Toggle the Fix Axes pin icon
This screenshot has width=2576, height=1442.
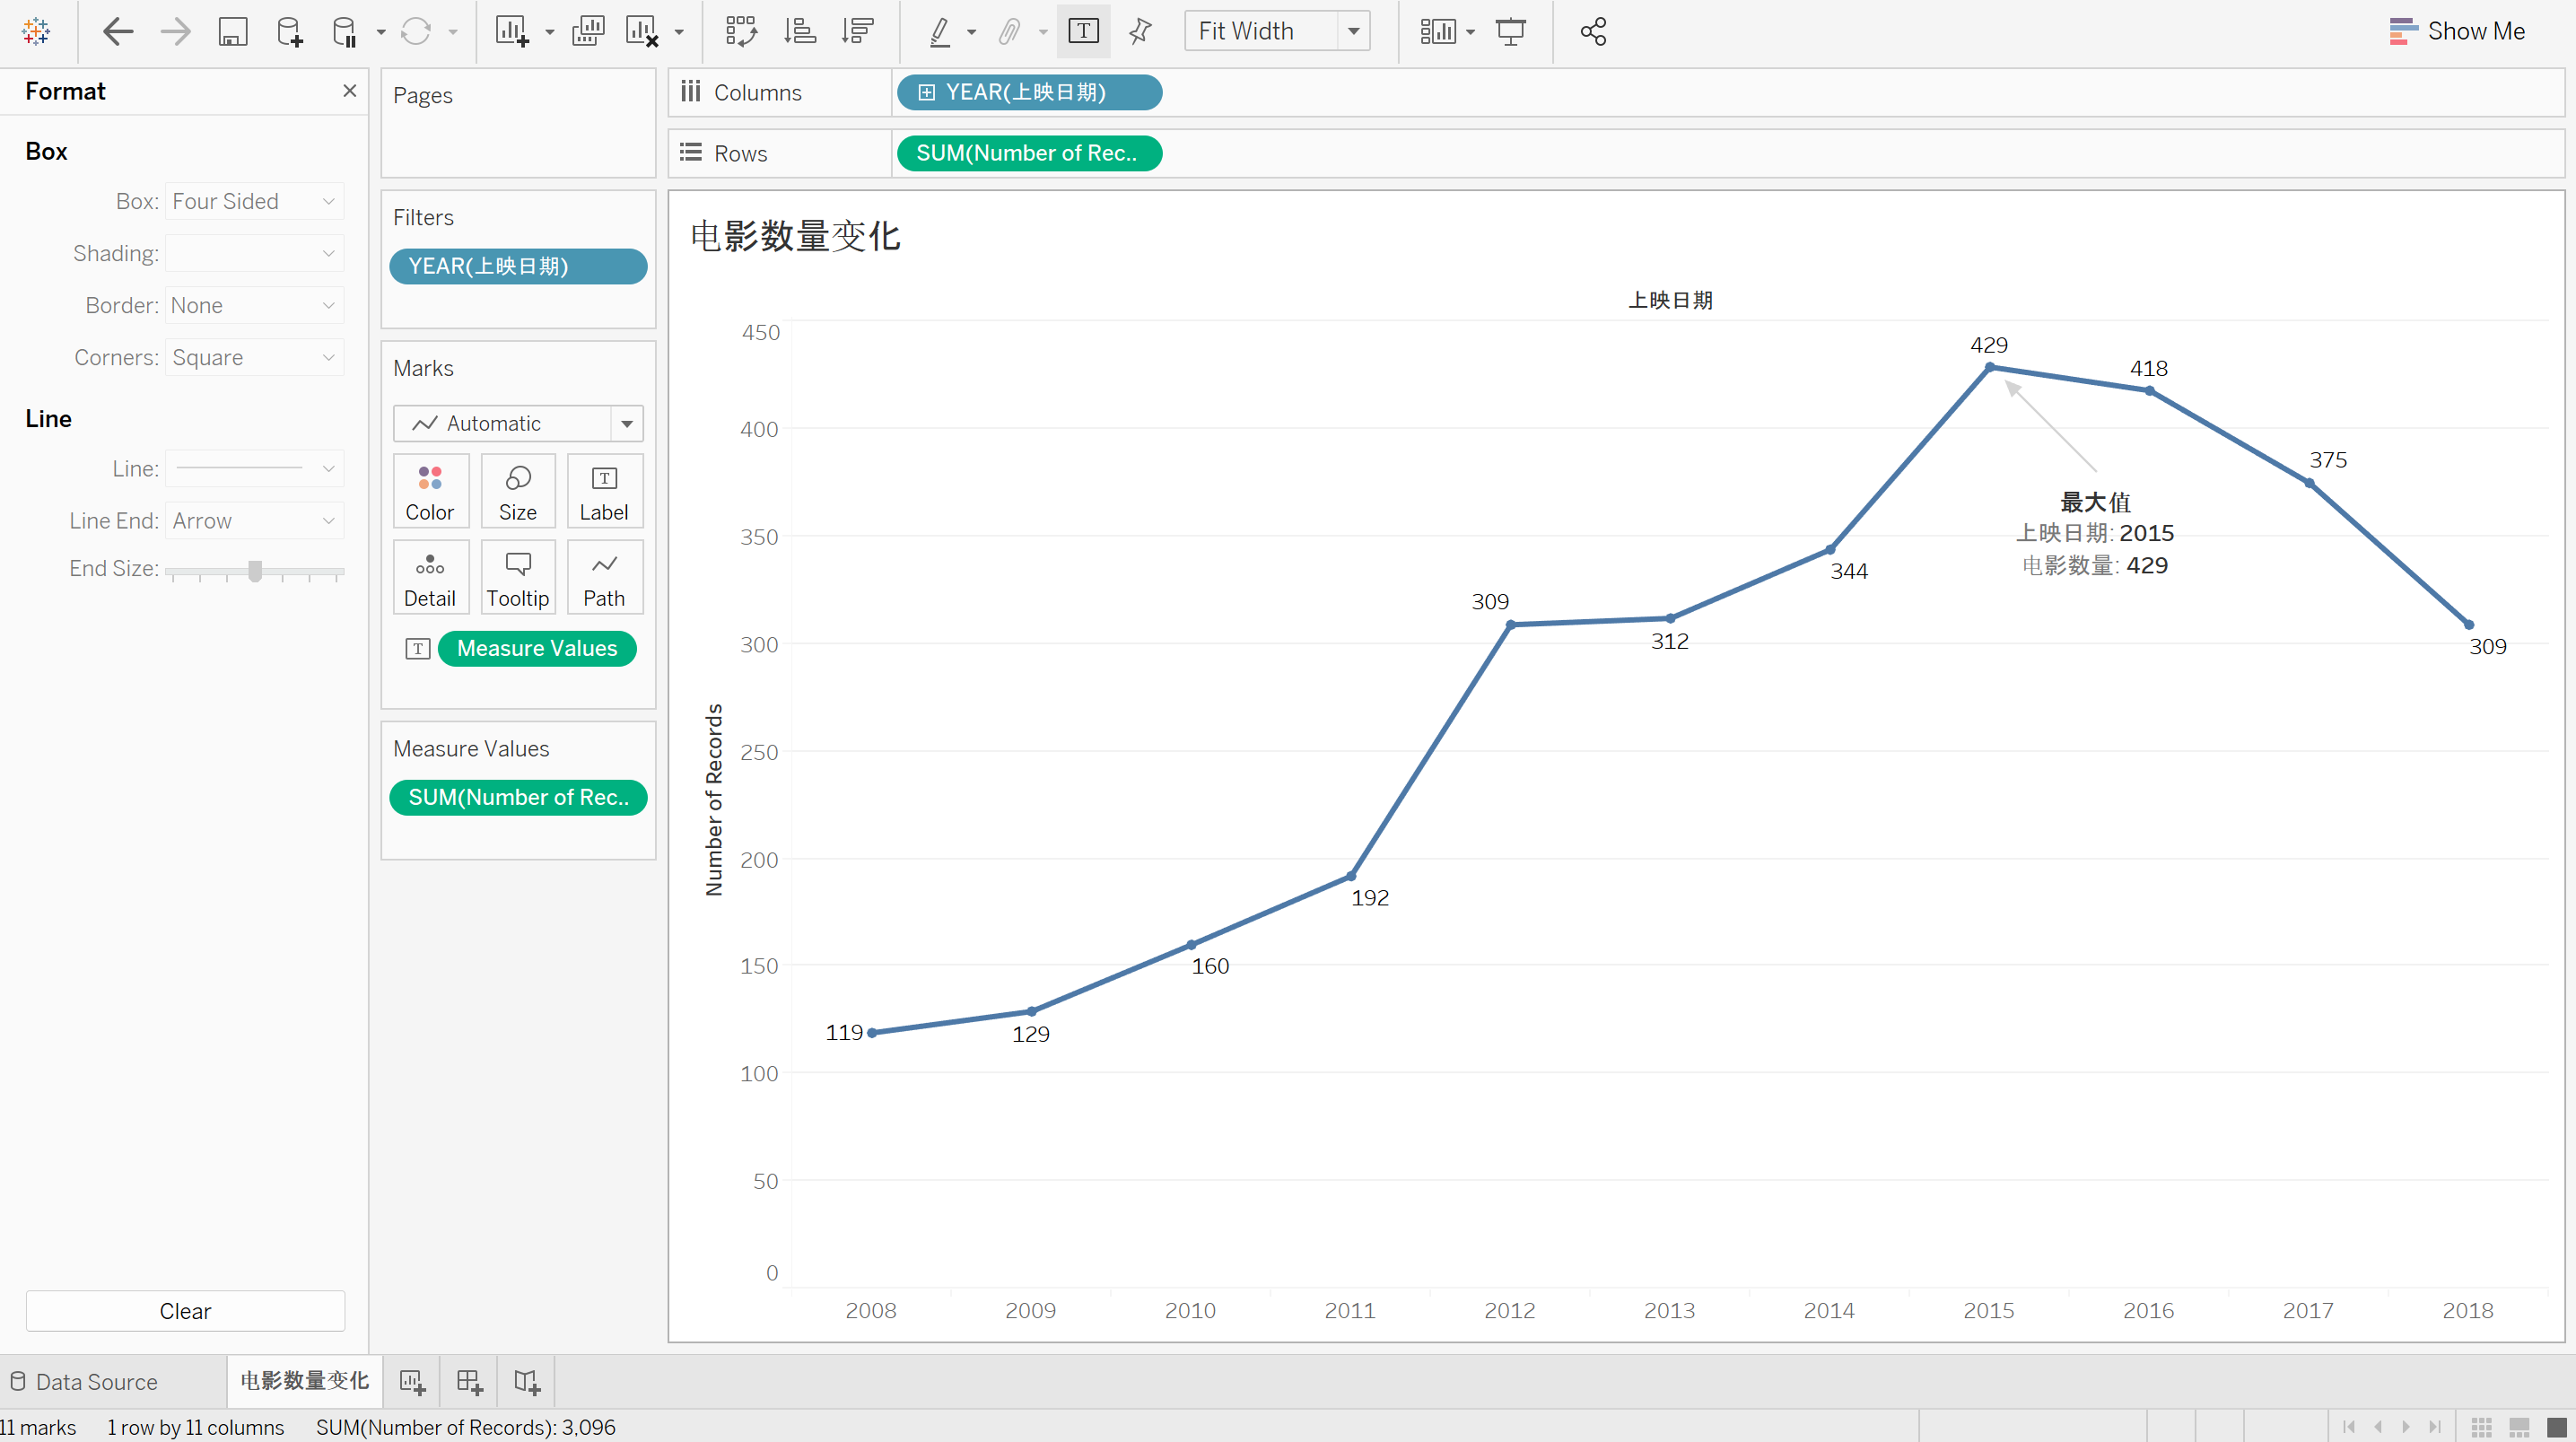click(x=1139, y=32)
